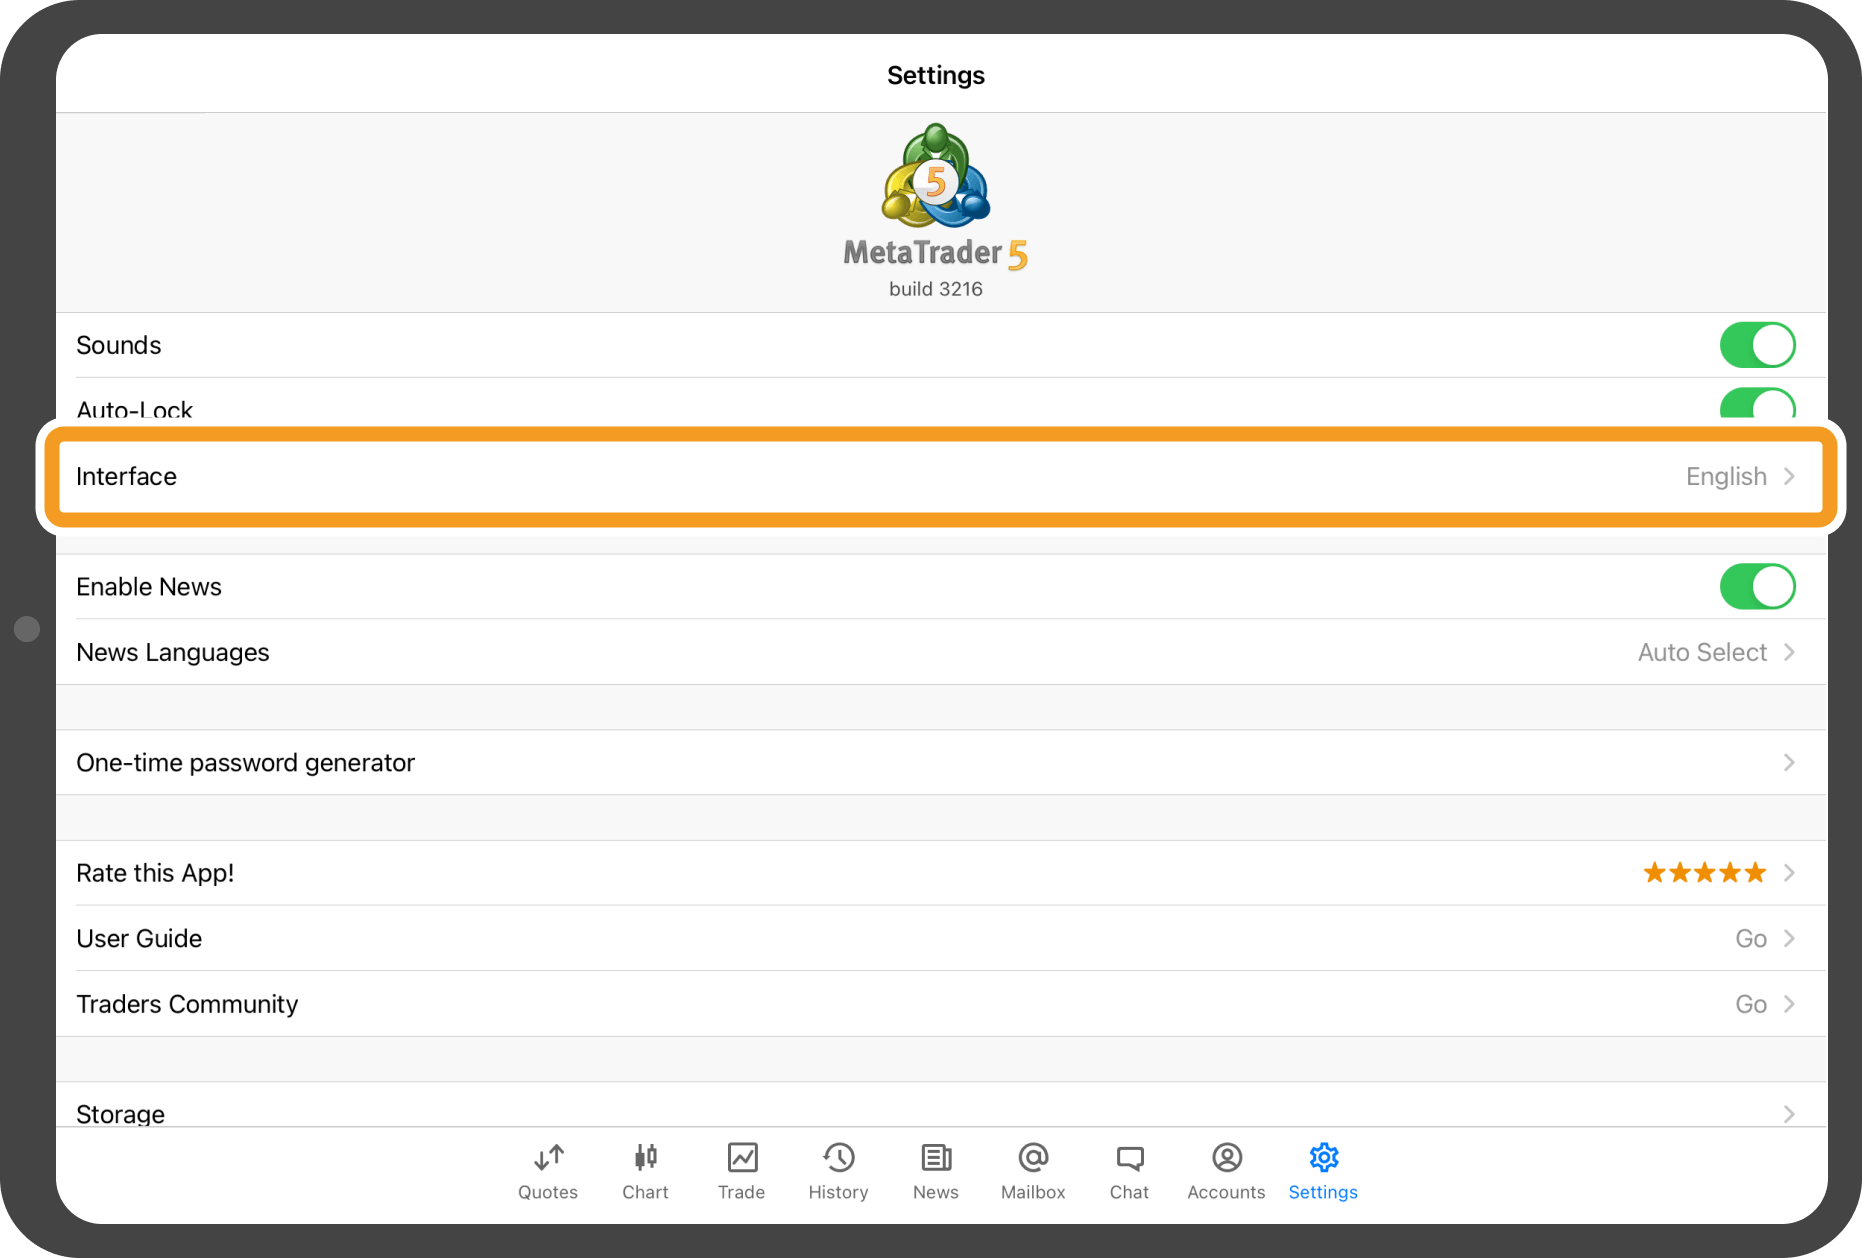This screenshot has height=1258, width=1862.
Task: Open the Quotes tab icon
Action: click(x=548, y=1158)
